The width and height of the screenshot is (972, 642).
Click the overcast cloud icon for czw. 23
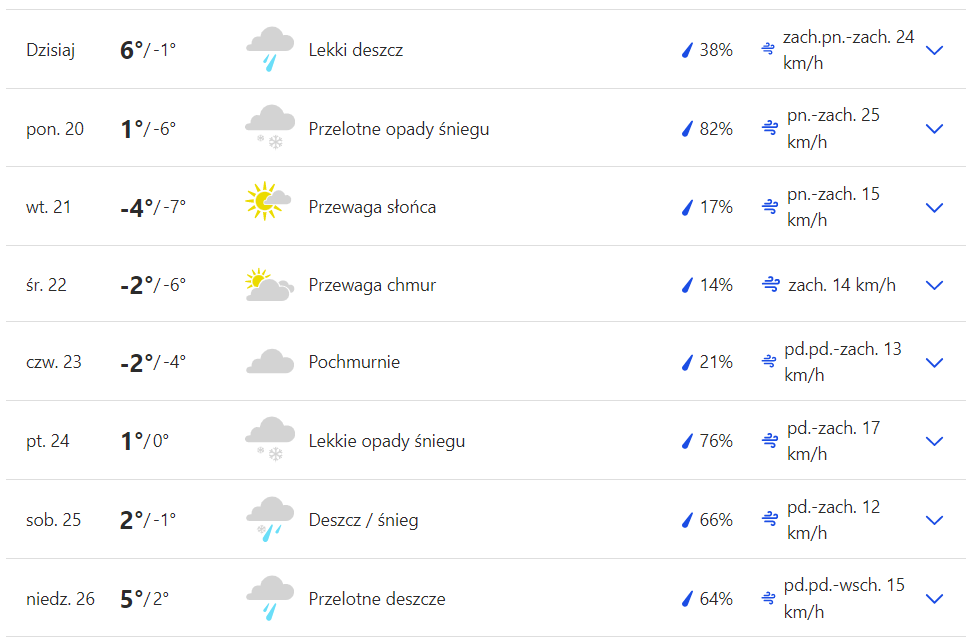pyautogui.click(x=270, y=362)
